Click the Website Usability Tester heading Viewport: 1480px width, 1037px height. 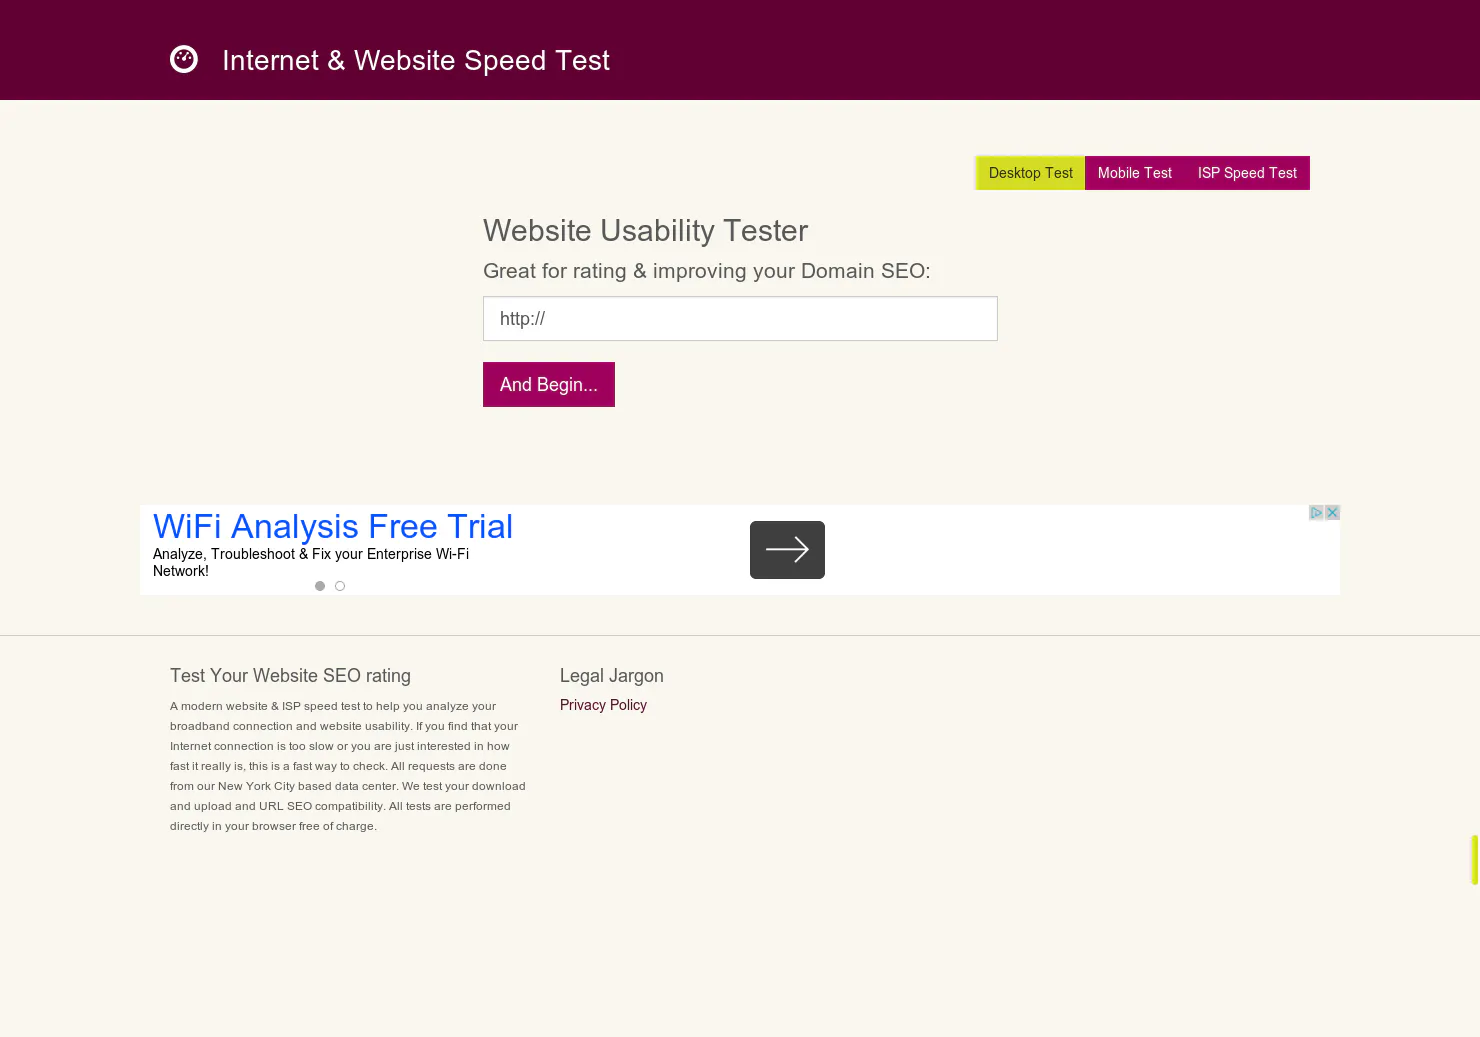tap(645, 231)
